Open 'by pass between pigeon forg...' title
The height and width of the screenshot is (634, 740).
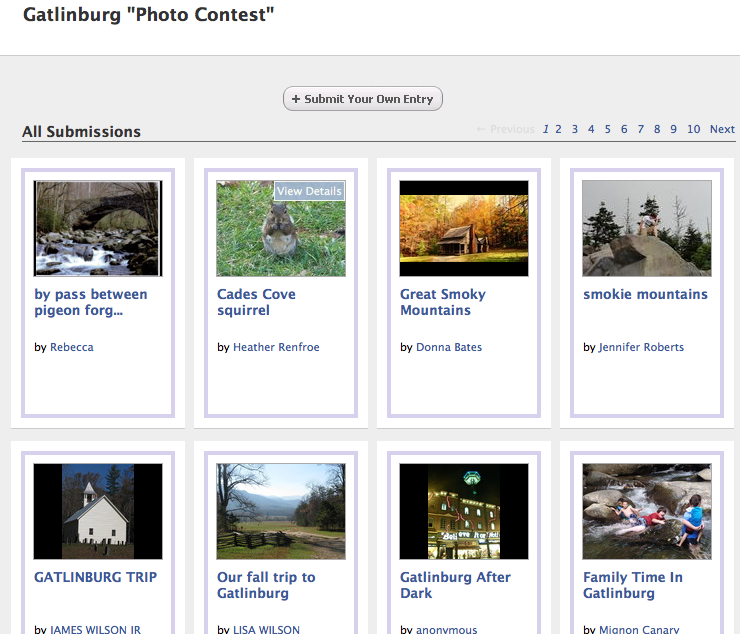91,302
